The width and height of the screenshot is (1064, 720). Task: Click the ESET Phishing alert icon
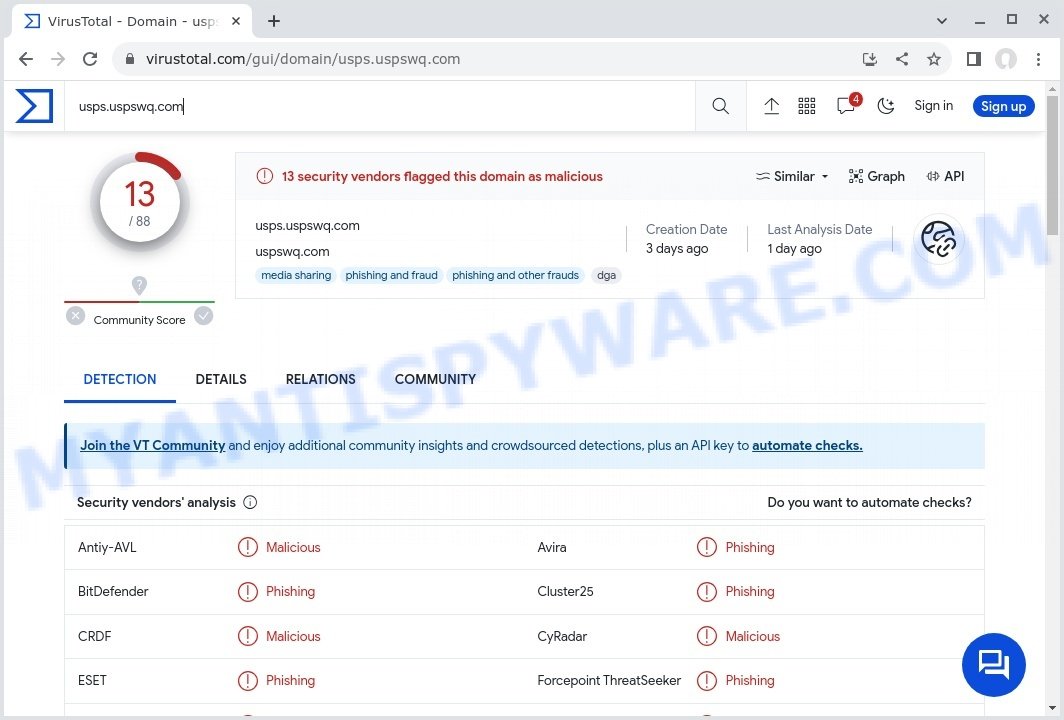coord(248,681)
